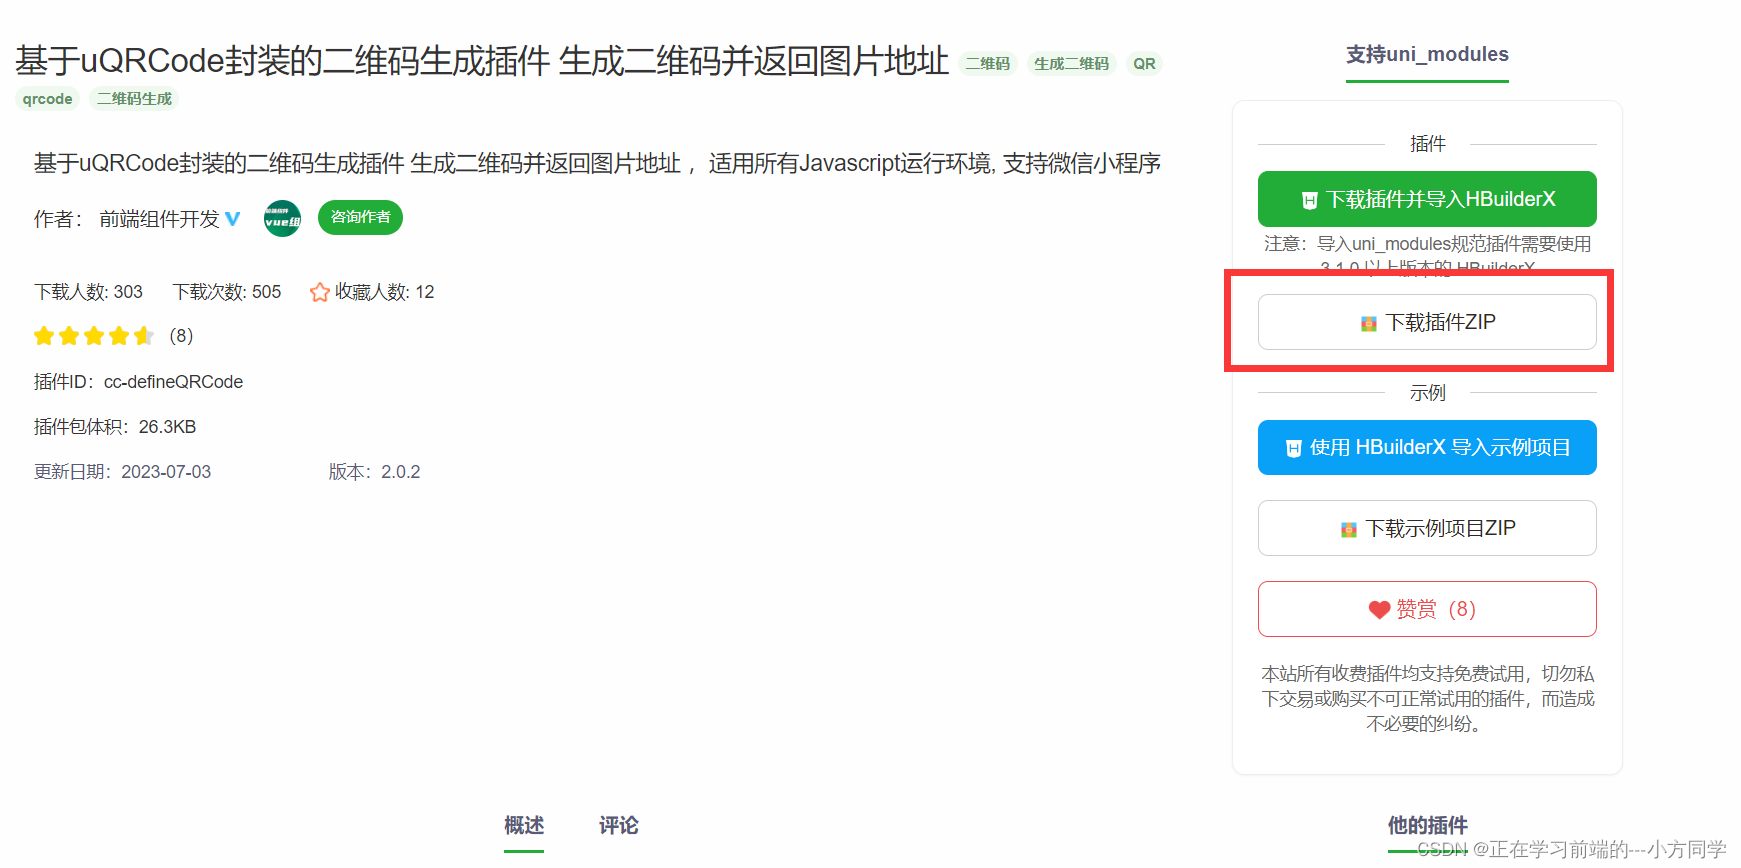Click the 二维码 tag
1741x868 pixels.
click(x=988, y=63)
